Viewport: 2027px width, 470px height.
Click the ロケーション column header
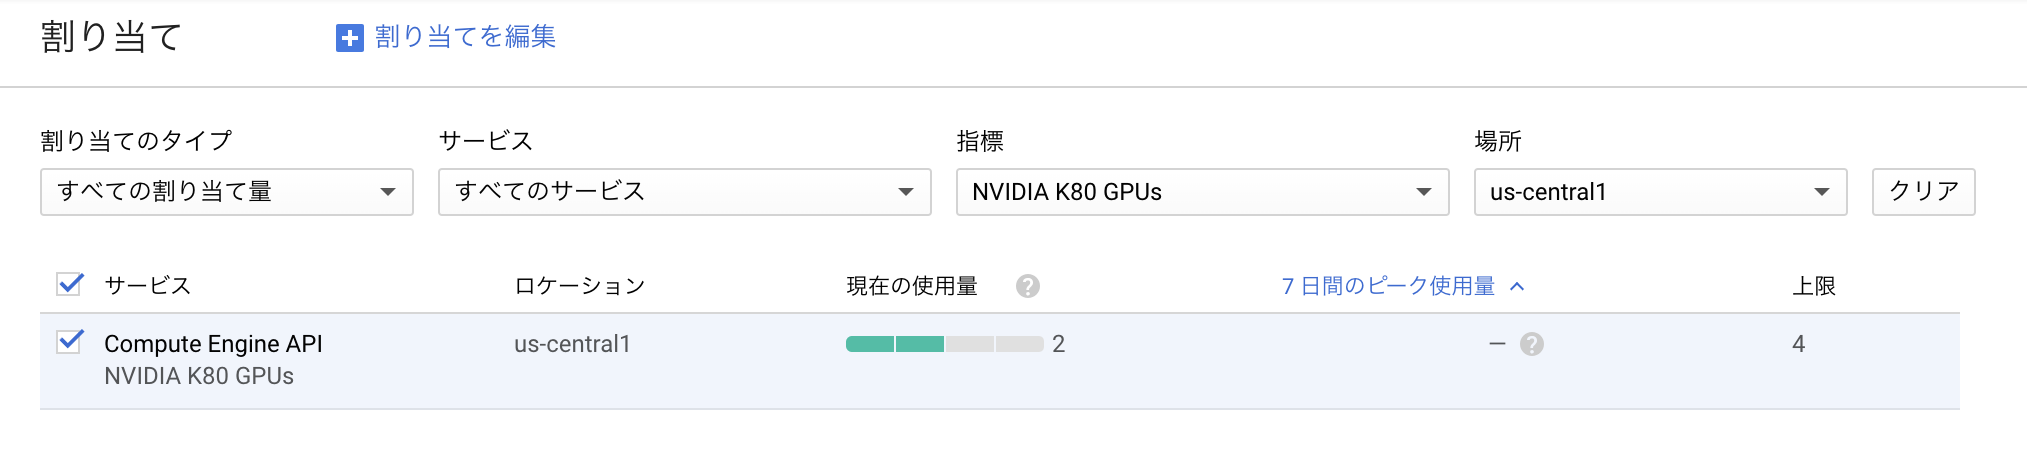coord(579,286)
